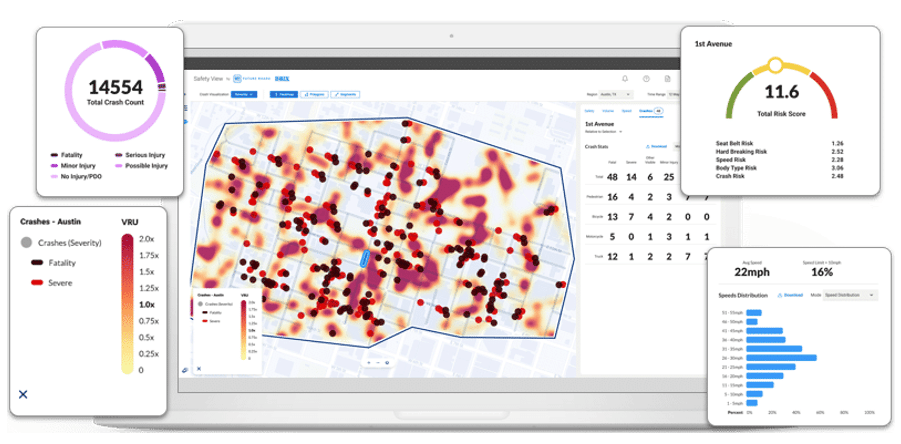Click the VRU color scale in large legend
Screen dimensions: 901x444
pos(127,304)
